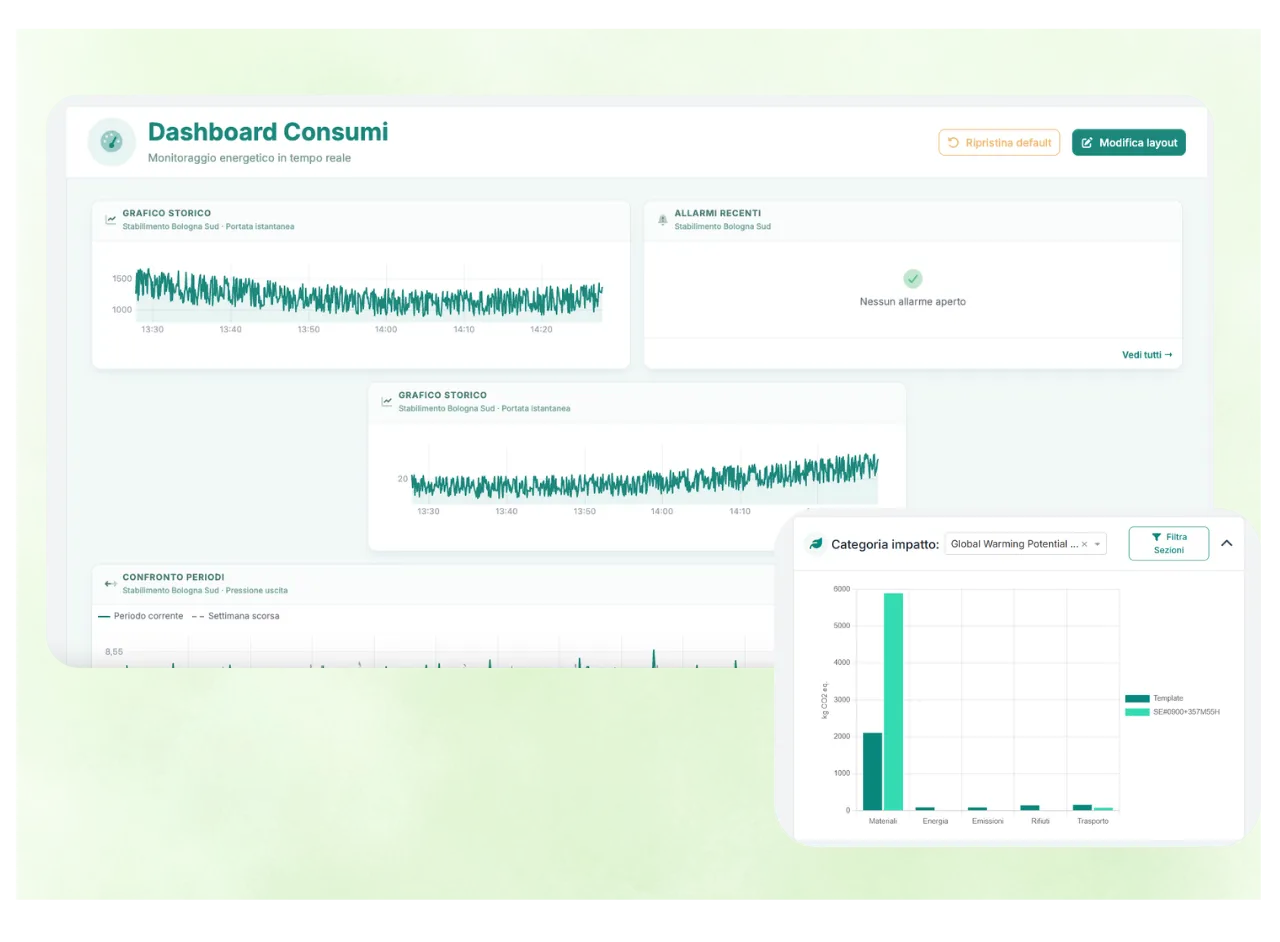
Task: Open the Global Warming Potential dropdown arrow
Action: point(1098,544)
